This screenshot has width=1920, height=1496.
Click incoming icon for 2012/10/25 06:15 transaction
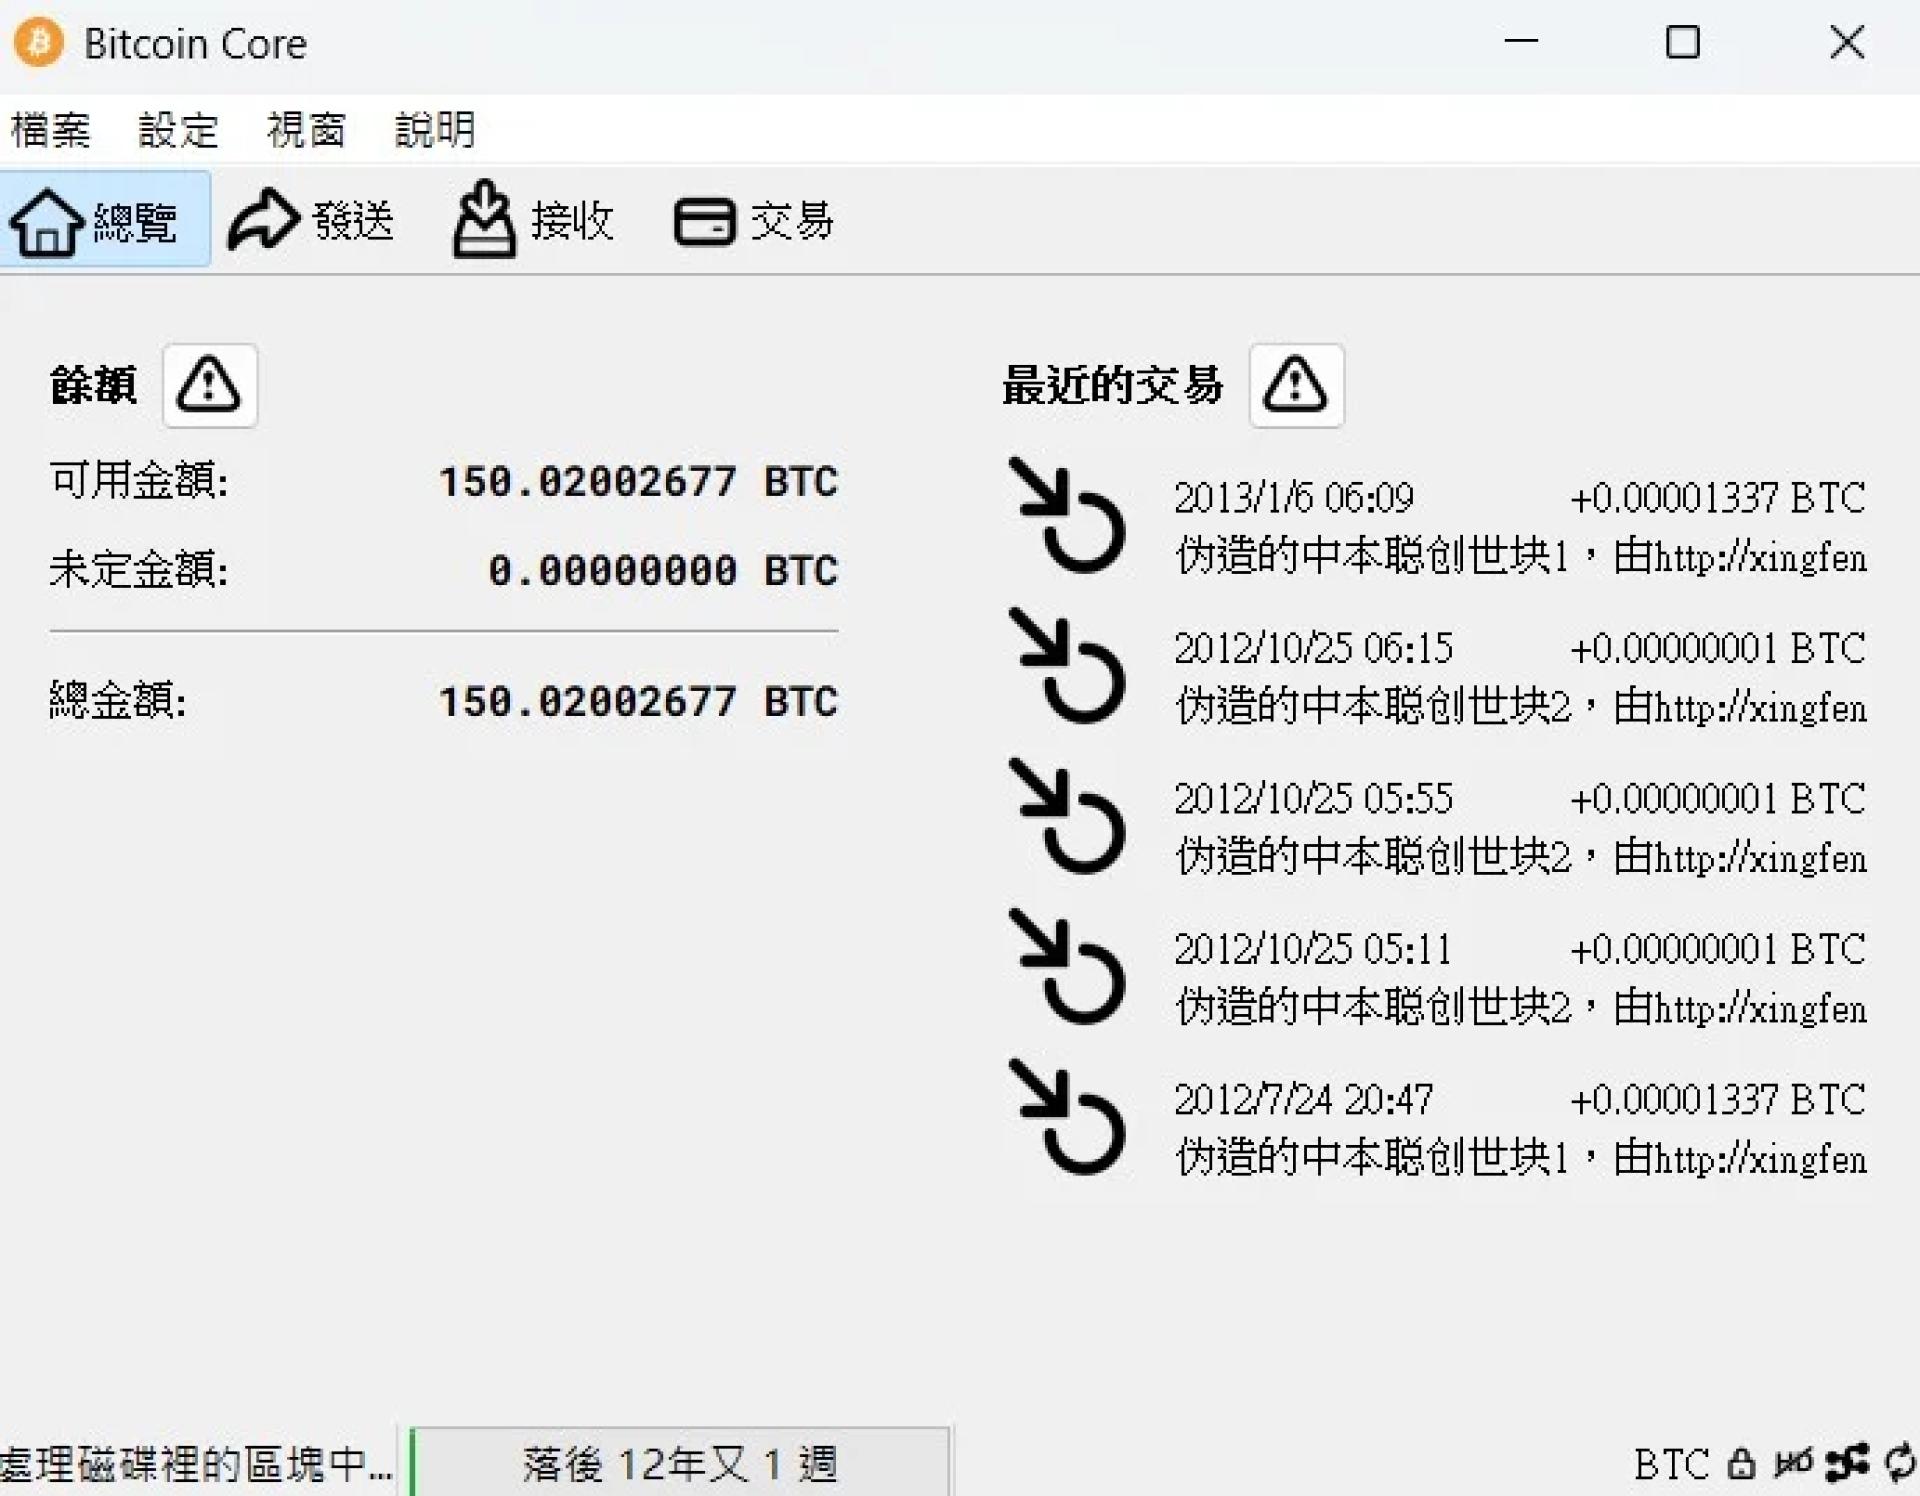coord(1067,665)
